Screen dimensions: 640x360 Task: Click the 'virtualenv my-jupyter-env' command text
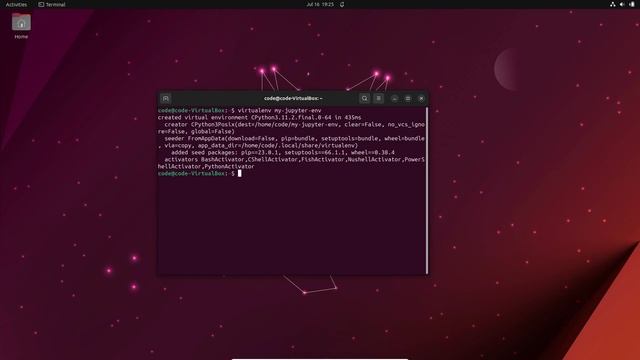point(279,111)
